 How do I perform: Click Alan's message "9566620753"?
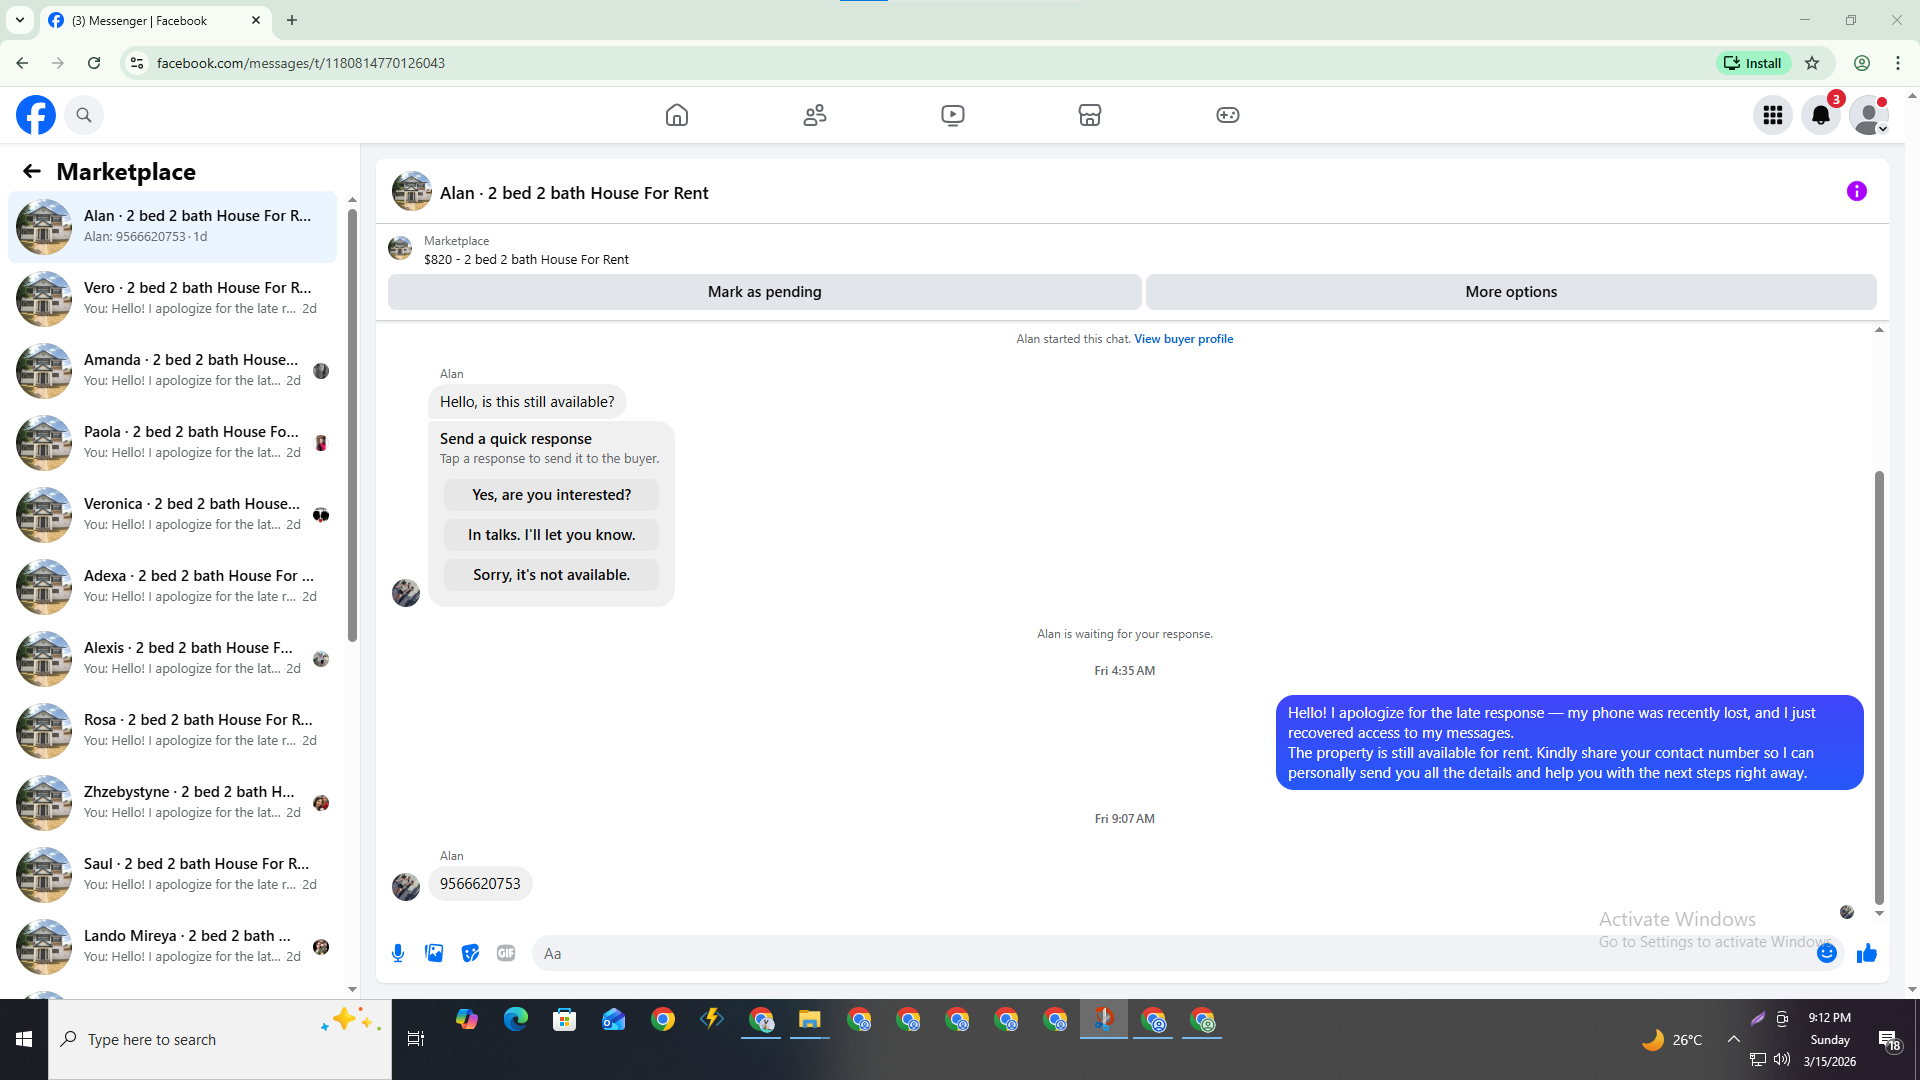click(x=480, y=884)
